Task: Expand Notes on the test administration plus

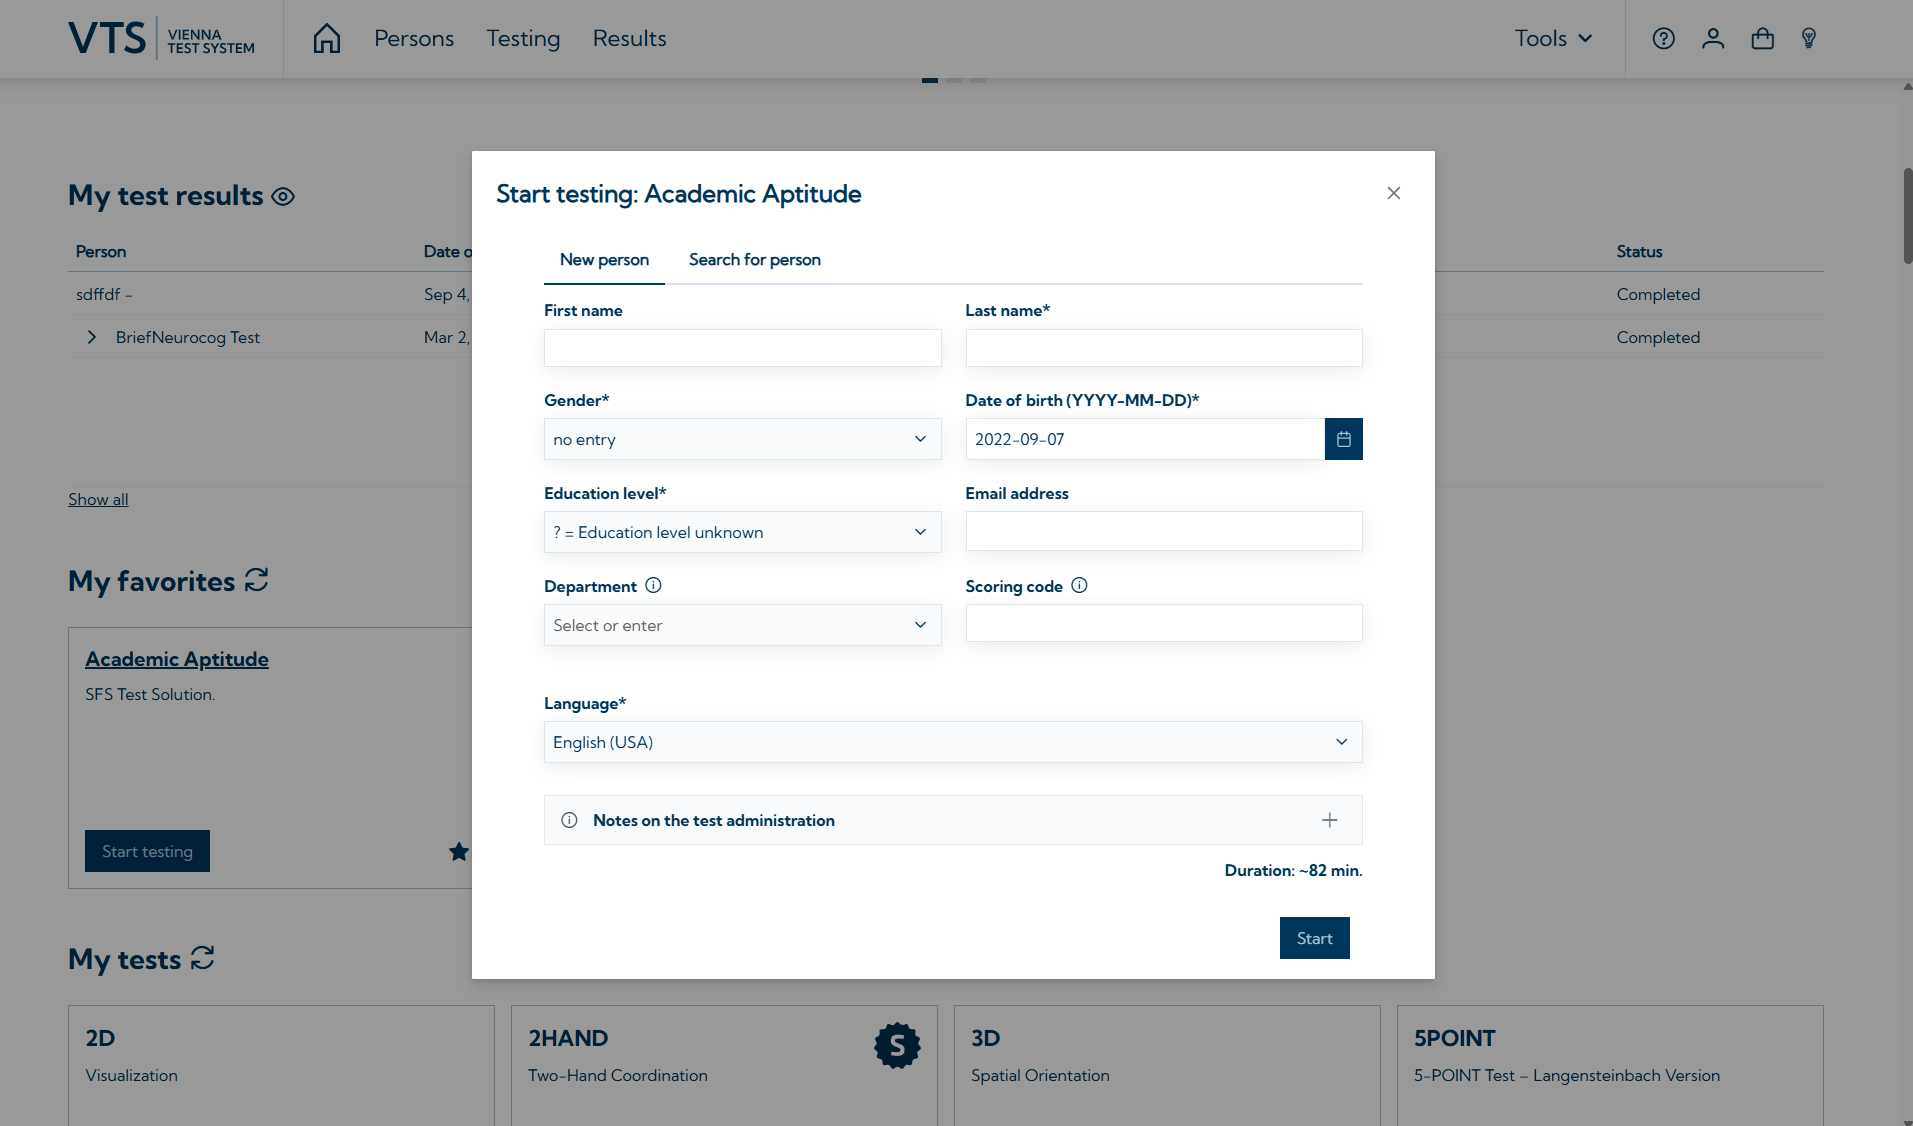Action: point(1329,820)
